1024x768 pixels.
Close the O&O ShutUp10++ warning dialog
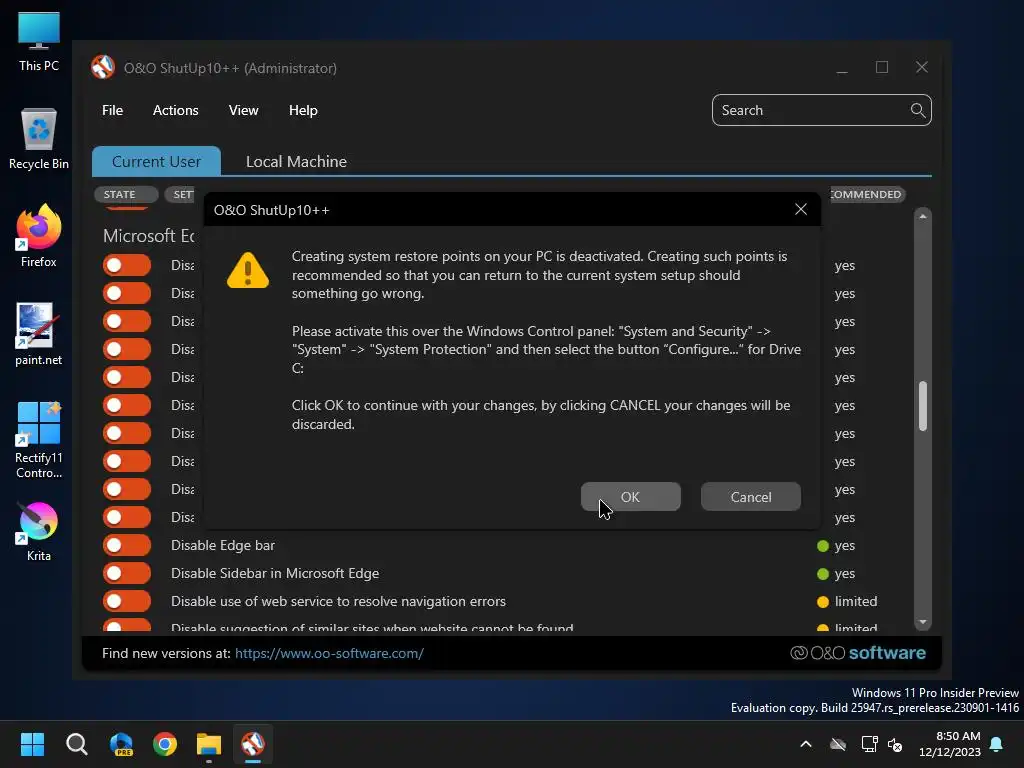point(801,210)
